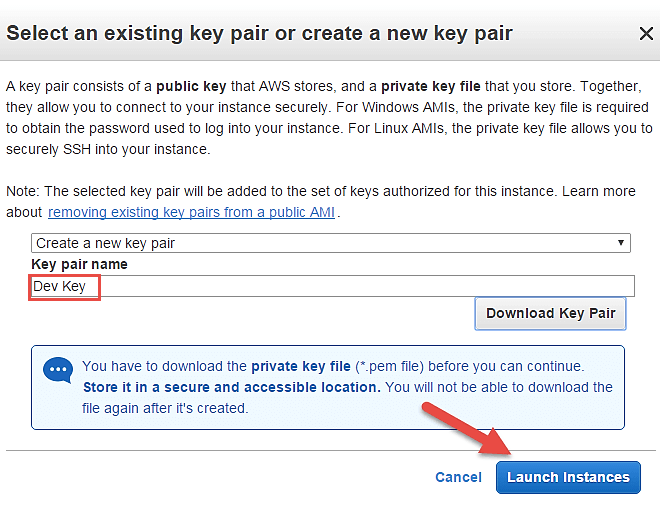Click the dropdown arrow of key pair selector
This screenshot has width=660, height=505.
622,243
